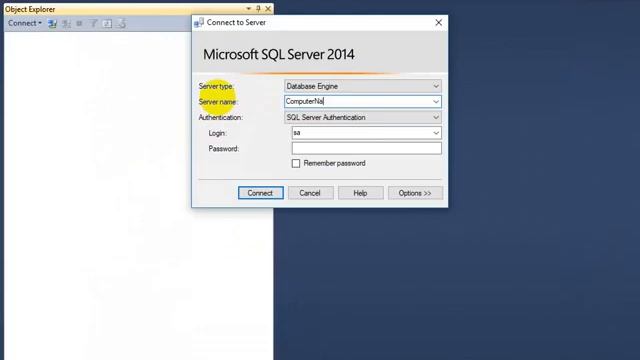Click the Microsoft SQL Server 2014 heading

tap(279, 55)
